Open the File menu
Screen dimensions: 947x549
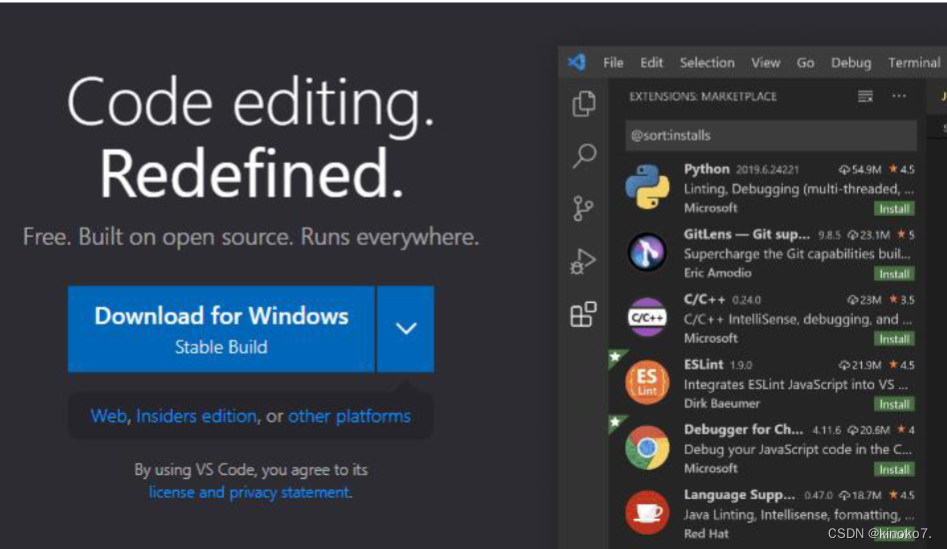click(613, 63)
